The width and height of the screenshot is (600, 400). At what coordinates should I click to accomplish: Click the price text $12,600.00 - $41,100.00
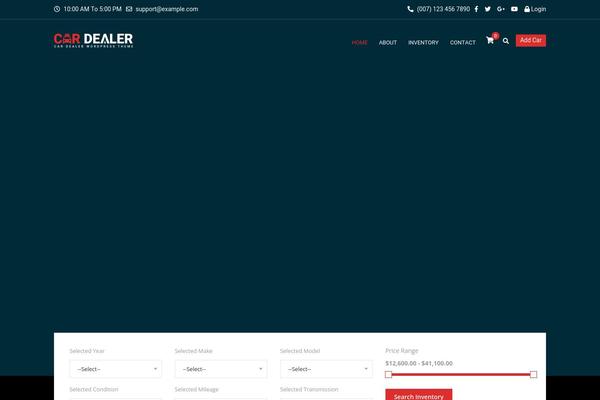coord(419,363)
